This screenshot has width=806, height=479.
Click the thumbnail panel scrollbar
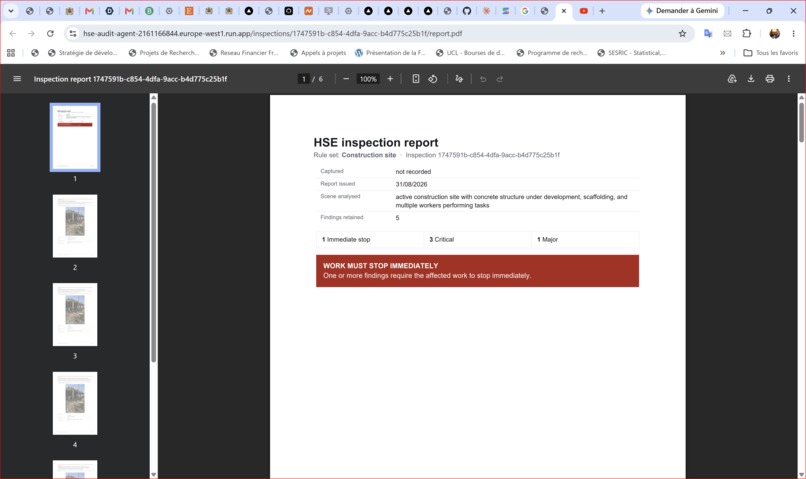pos(153,232)
